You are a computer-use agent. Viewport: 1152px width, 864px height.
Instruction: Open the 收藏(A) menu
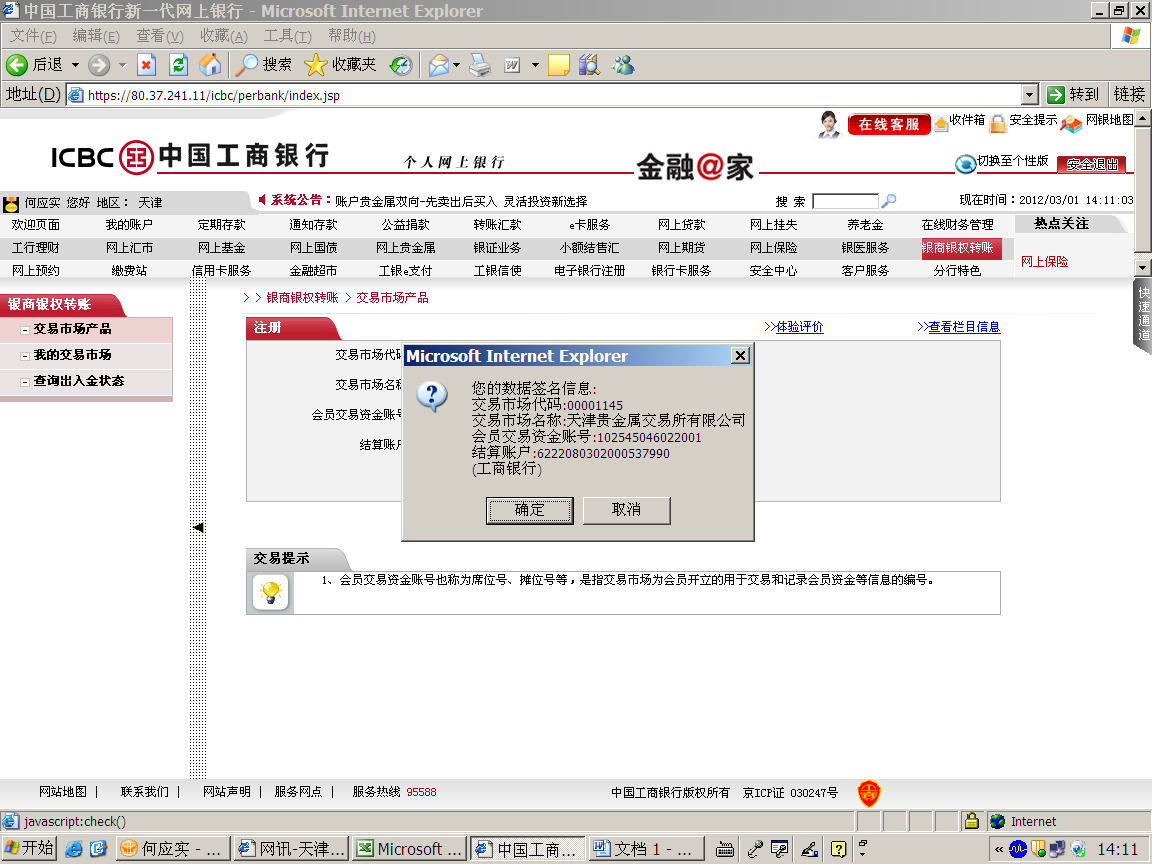point(224,36)
